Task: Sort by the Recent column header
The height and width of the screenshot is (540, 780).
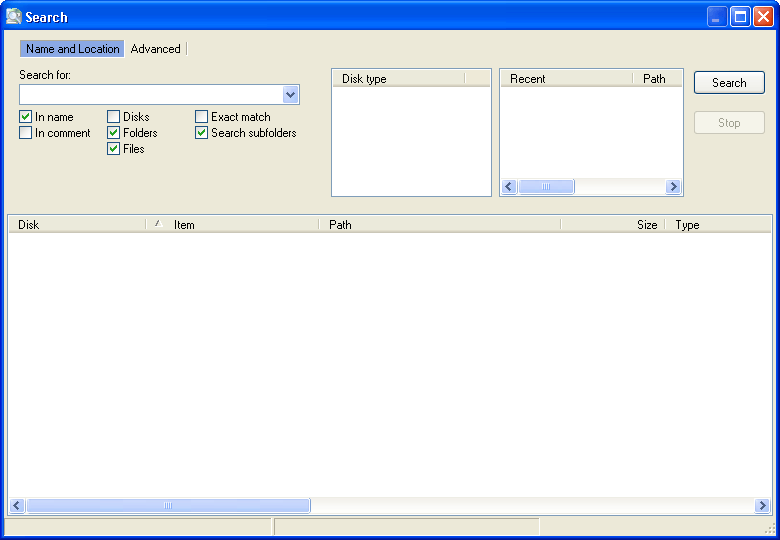Action: (567, 79)
